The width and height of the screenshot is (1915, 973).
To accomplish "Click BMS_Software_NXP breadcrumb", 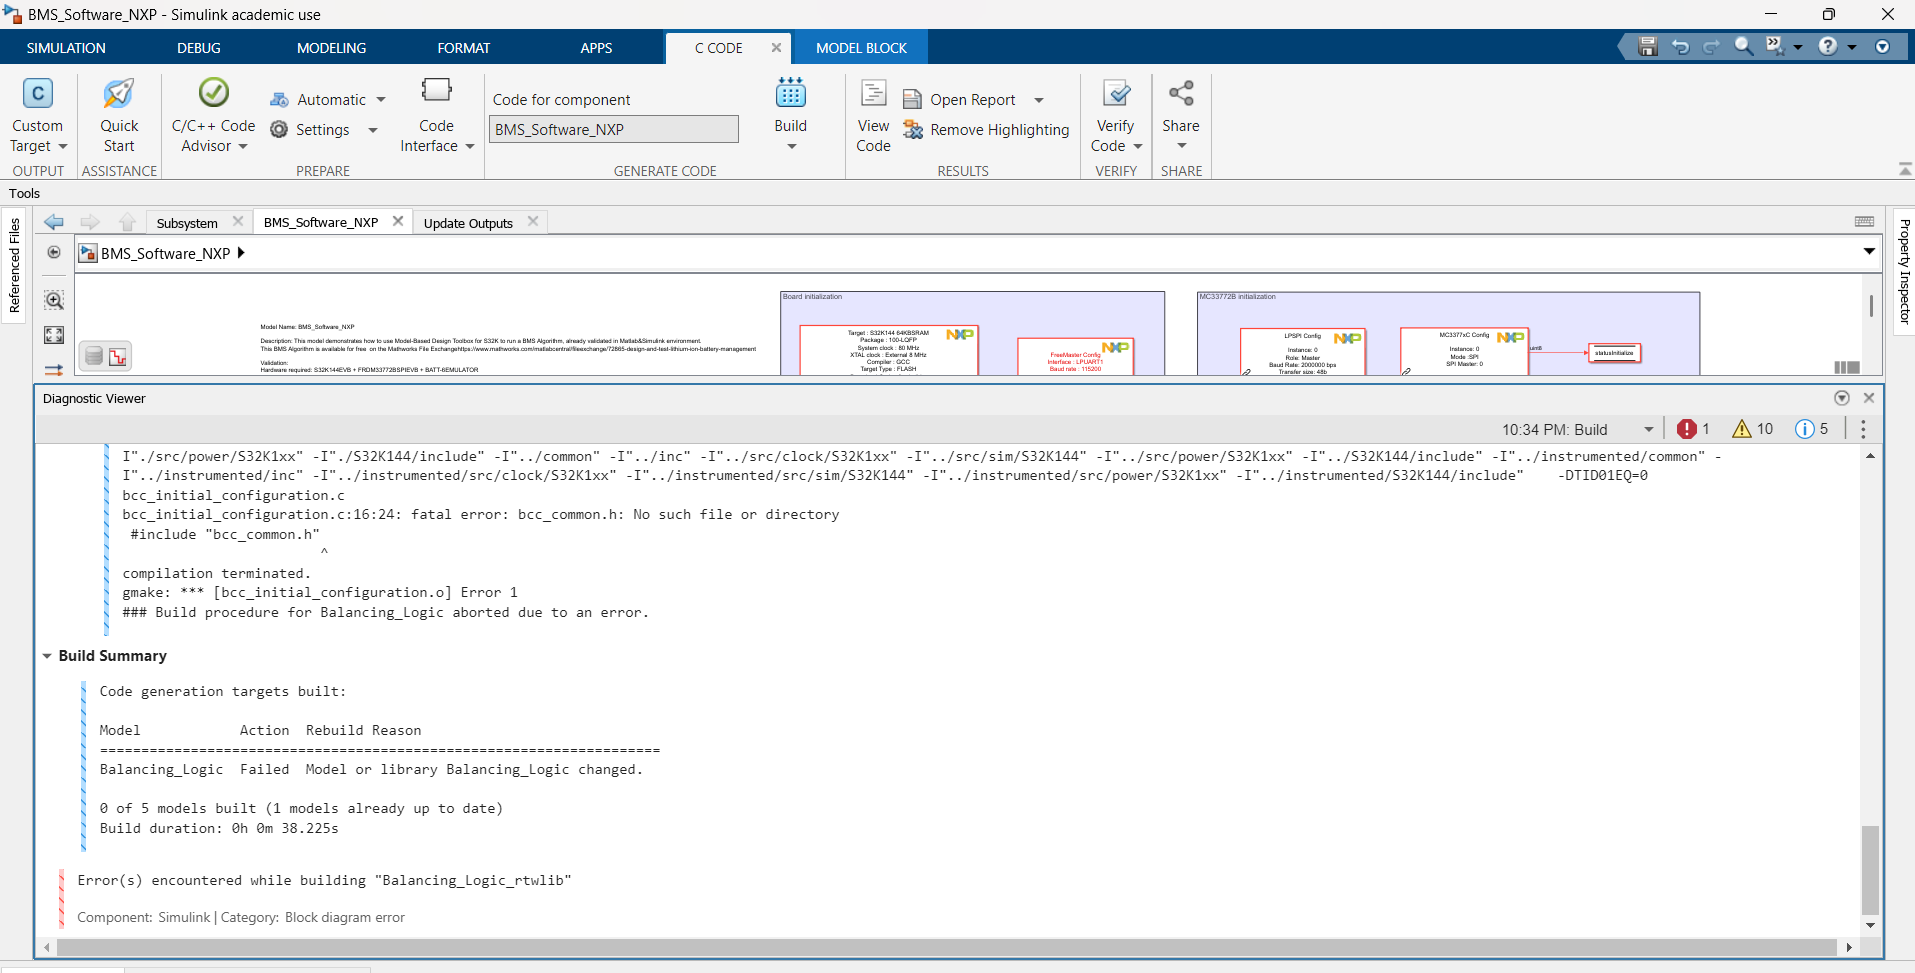I will point(165,253).
